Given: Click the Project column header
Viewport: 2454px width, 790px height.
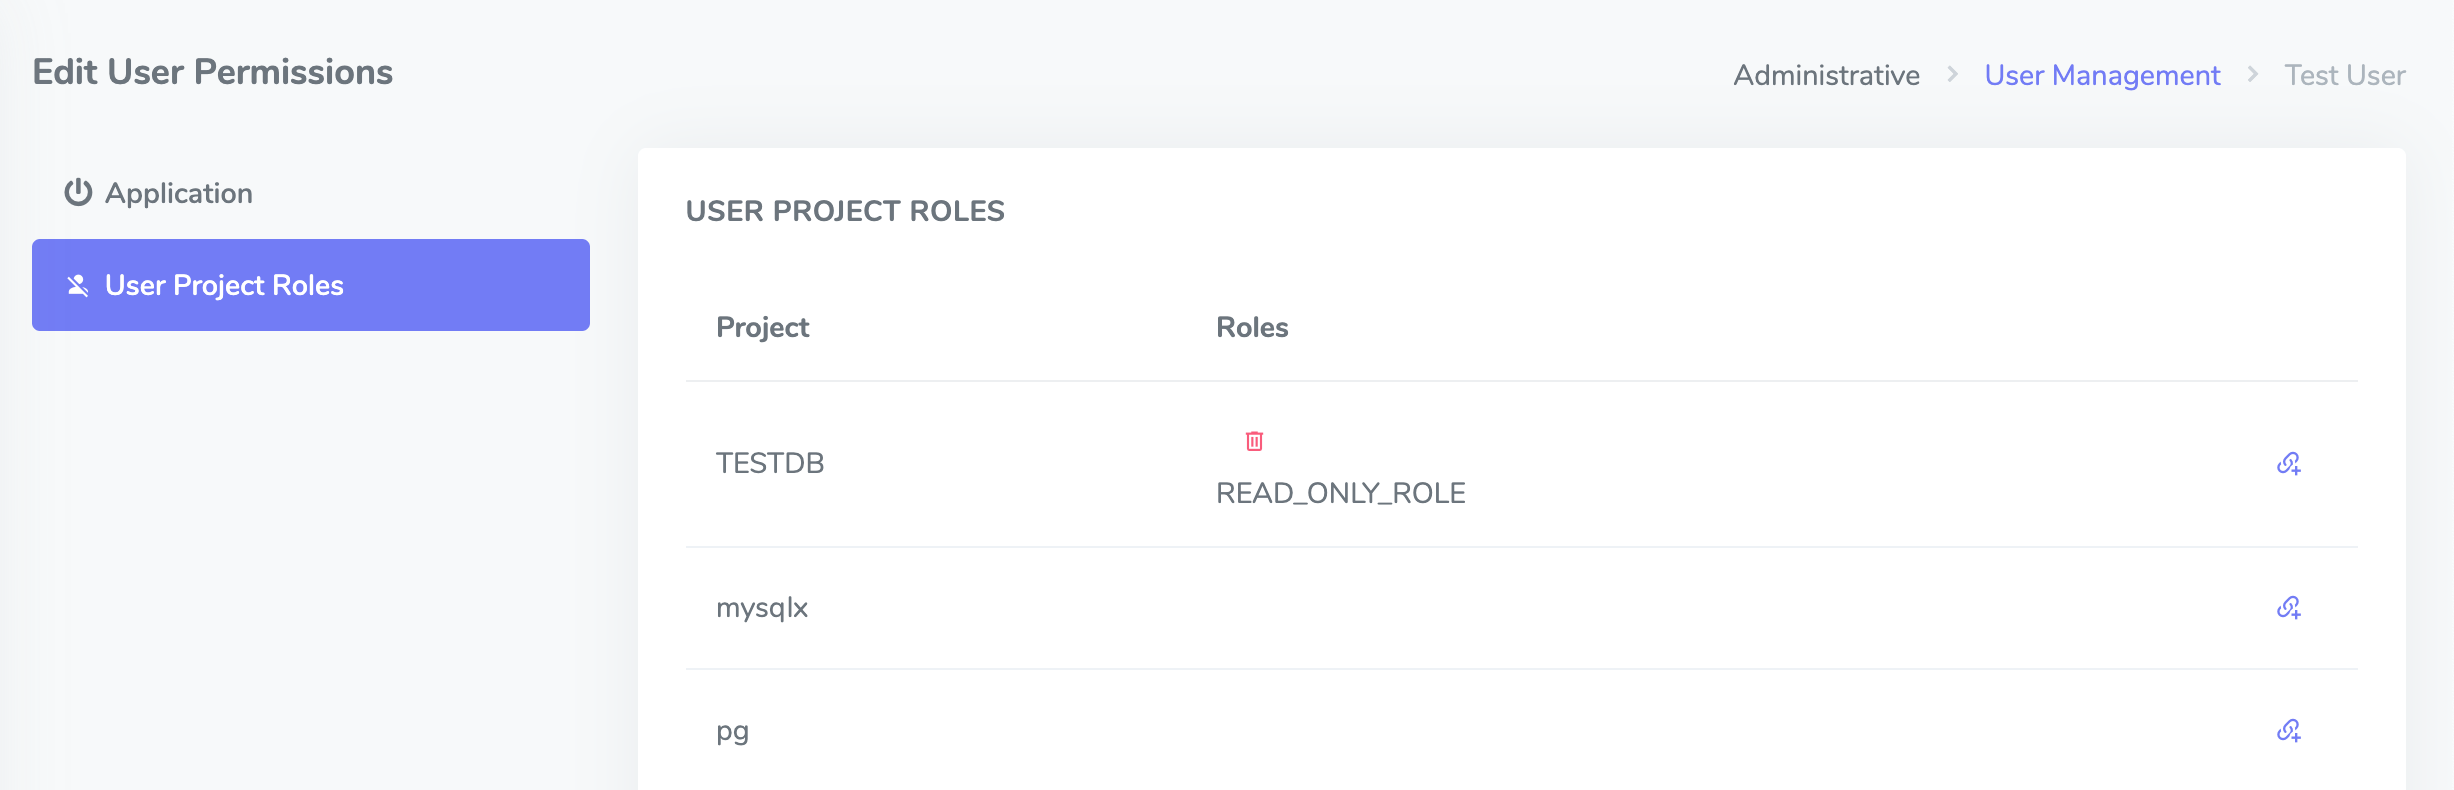Looking at the screenshot, I should [762, 327].
